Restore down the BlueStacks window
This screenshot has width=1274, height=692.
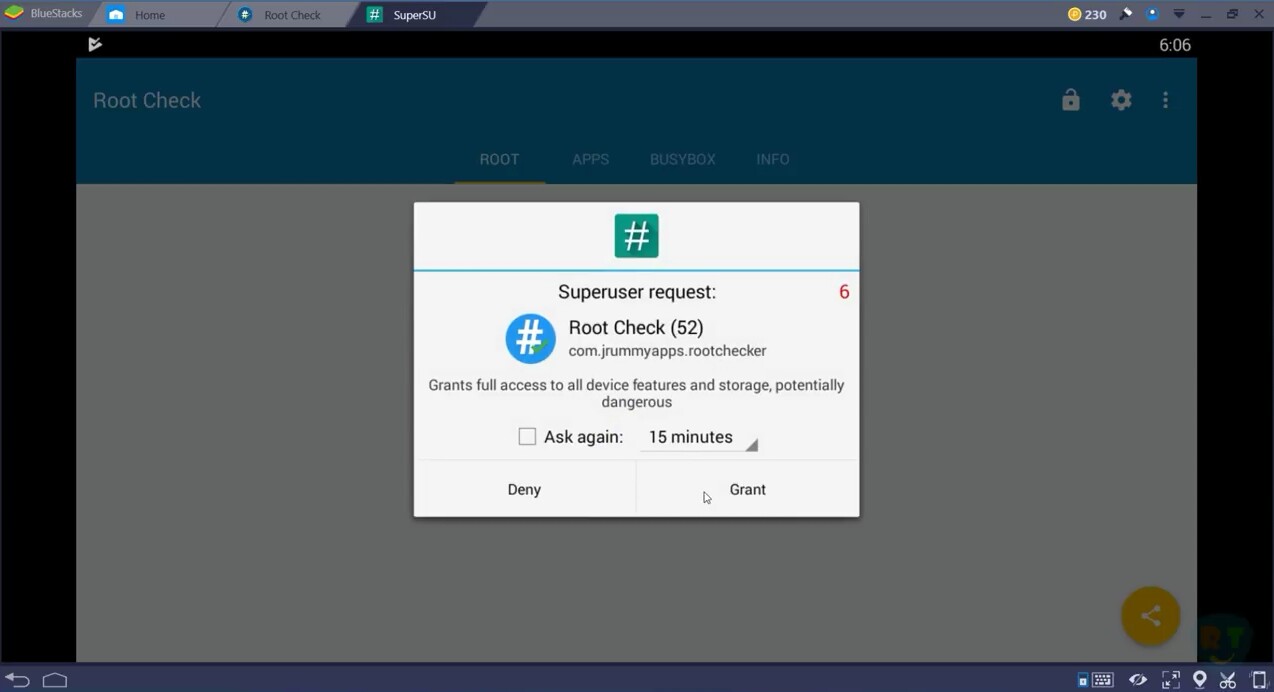pyautogui.click(x=1232, y=14)
